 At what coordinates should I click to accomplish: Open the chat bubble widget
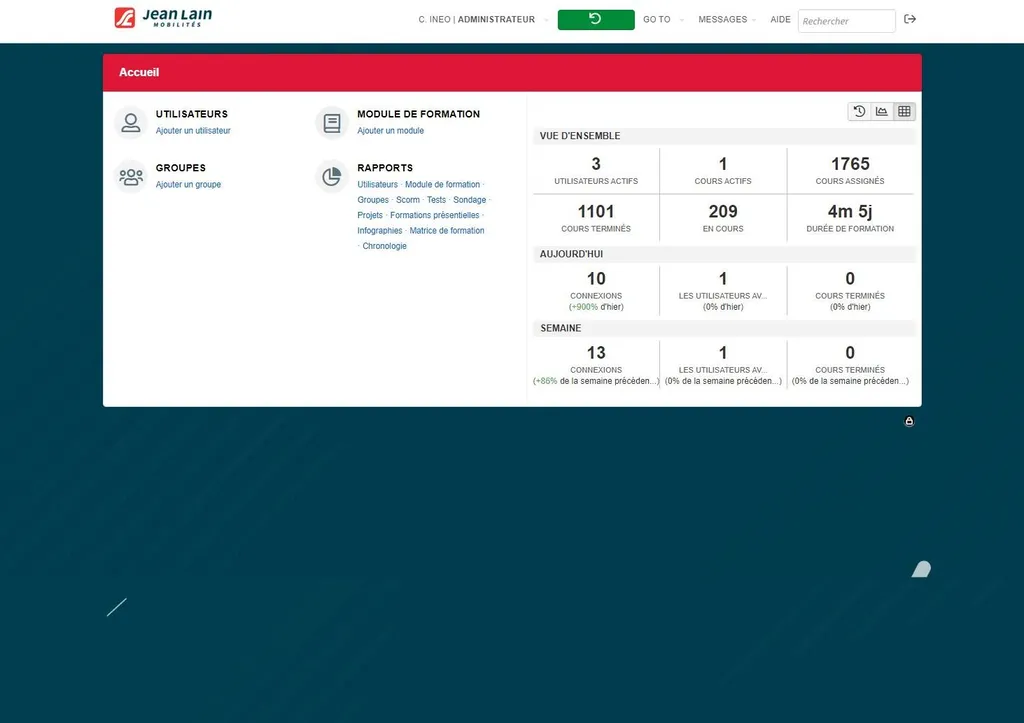(921, 569)
